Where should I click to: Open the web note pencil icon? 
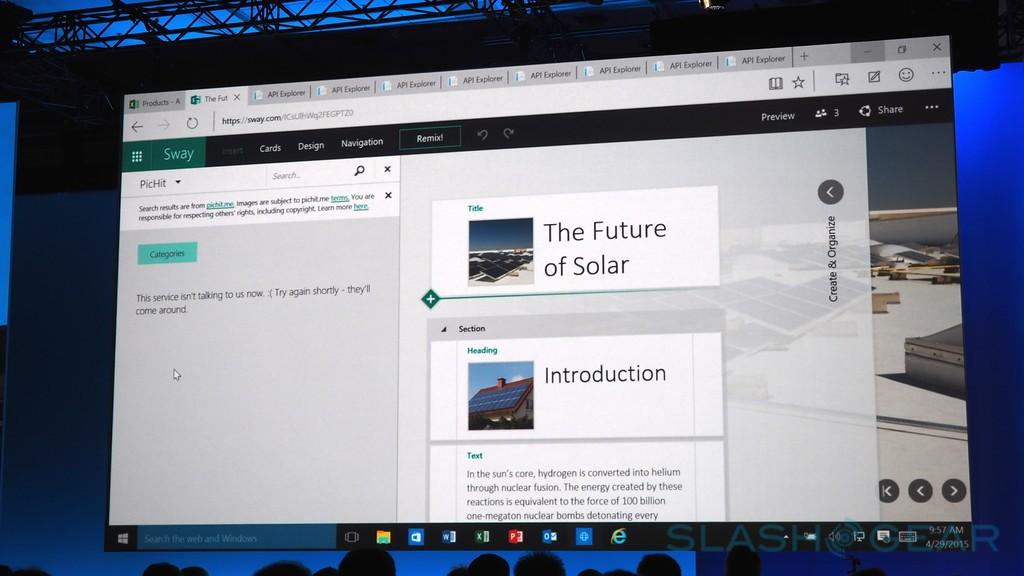tap(874, 77)
